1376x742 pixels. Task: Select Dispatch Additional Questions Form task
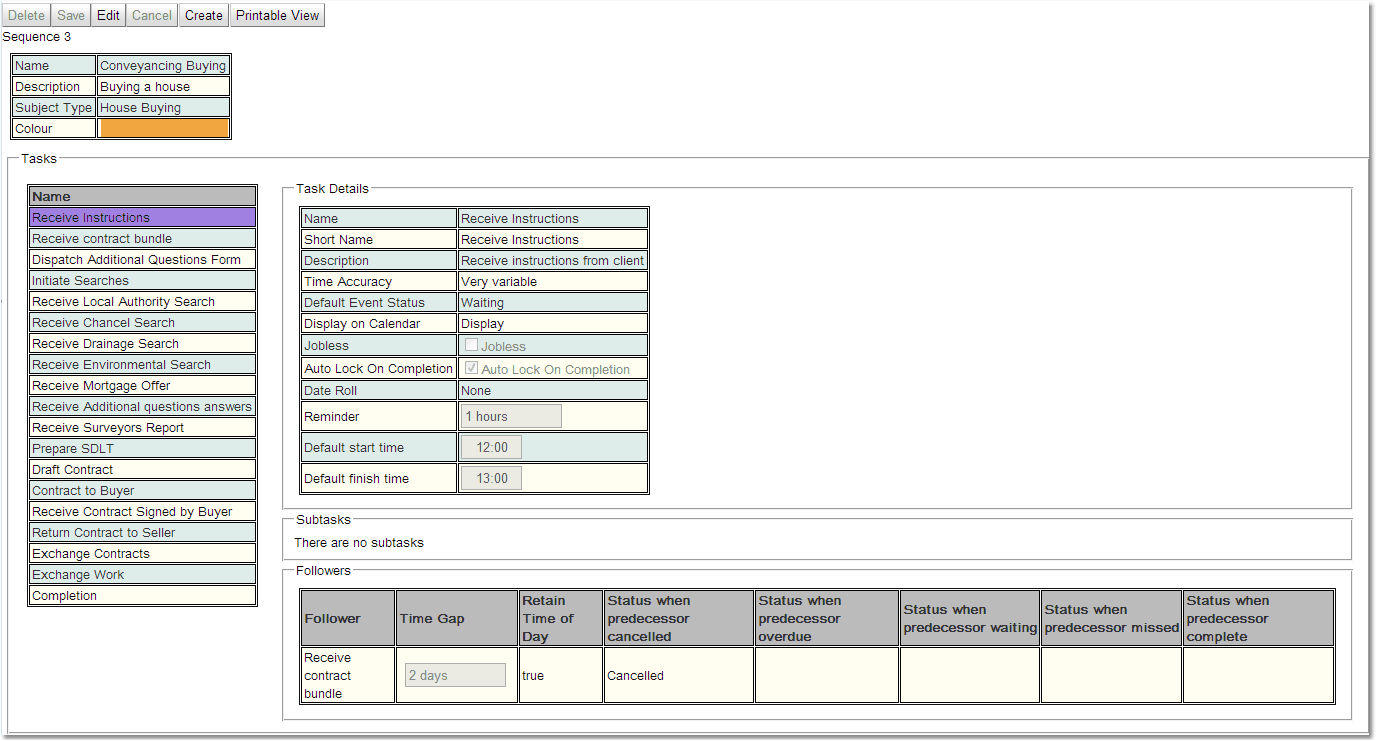click(x=142, y=260)
